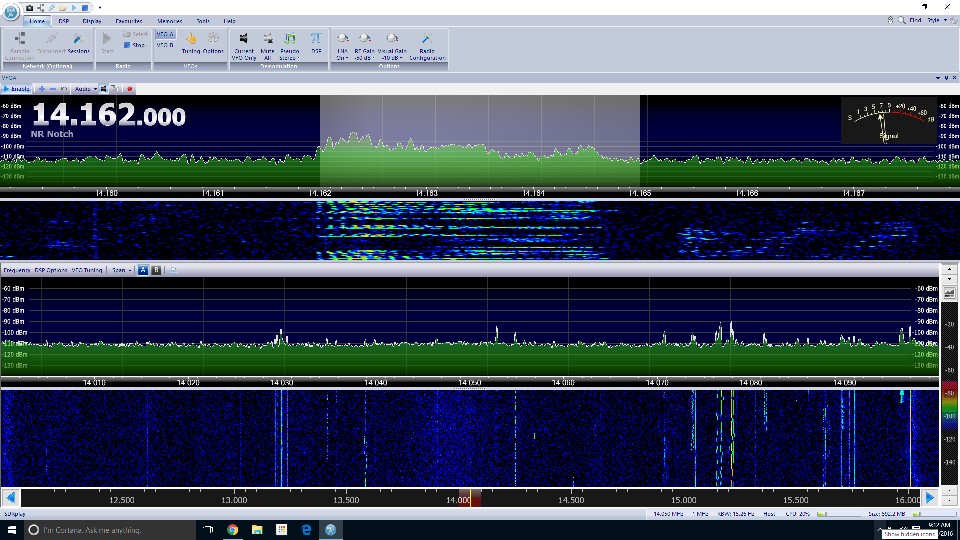Switch to the Home ribbon tab
This screenshot has width=960, height=540.
pos(37,21)
